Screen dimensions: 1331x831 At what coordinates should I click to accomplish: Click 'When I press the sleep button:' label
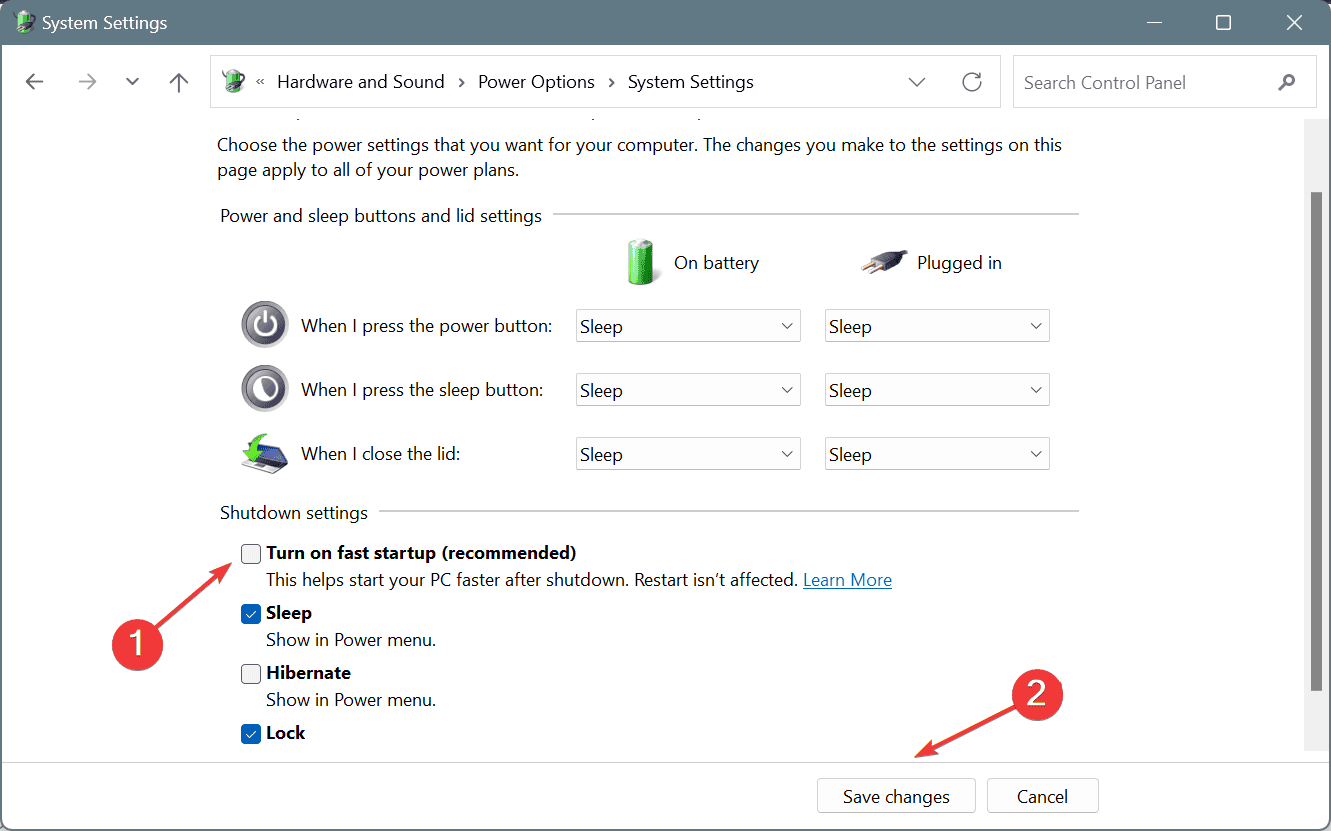tap(422, 390)
